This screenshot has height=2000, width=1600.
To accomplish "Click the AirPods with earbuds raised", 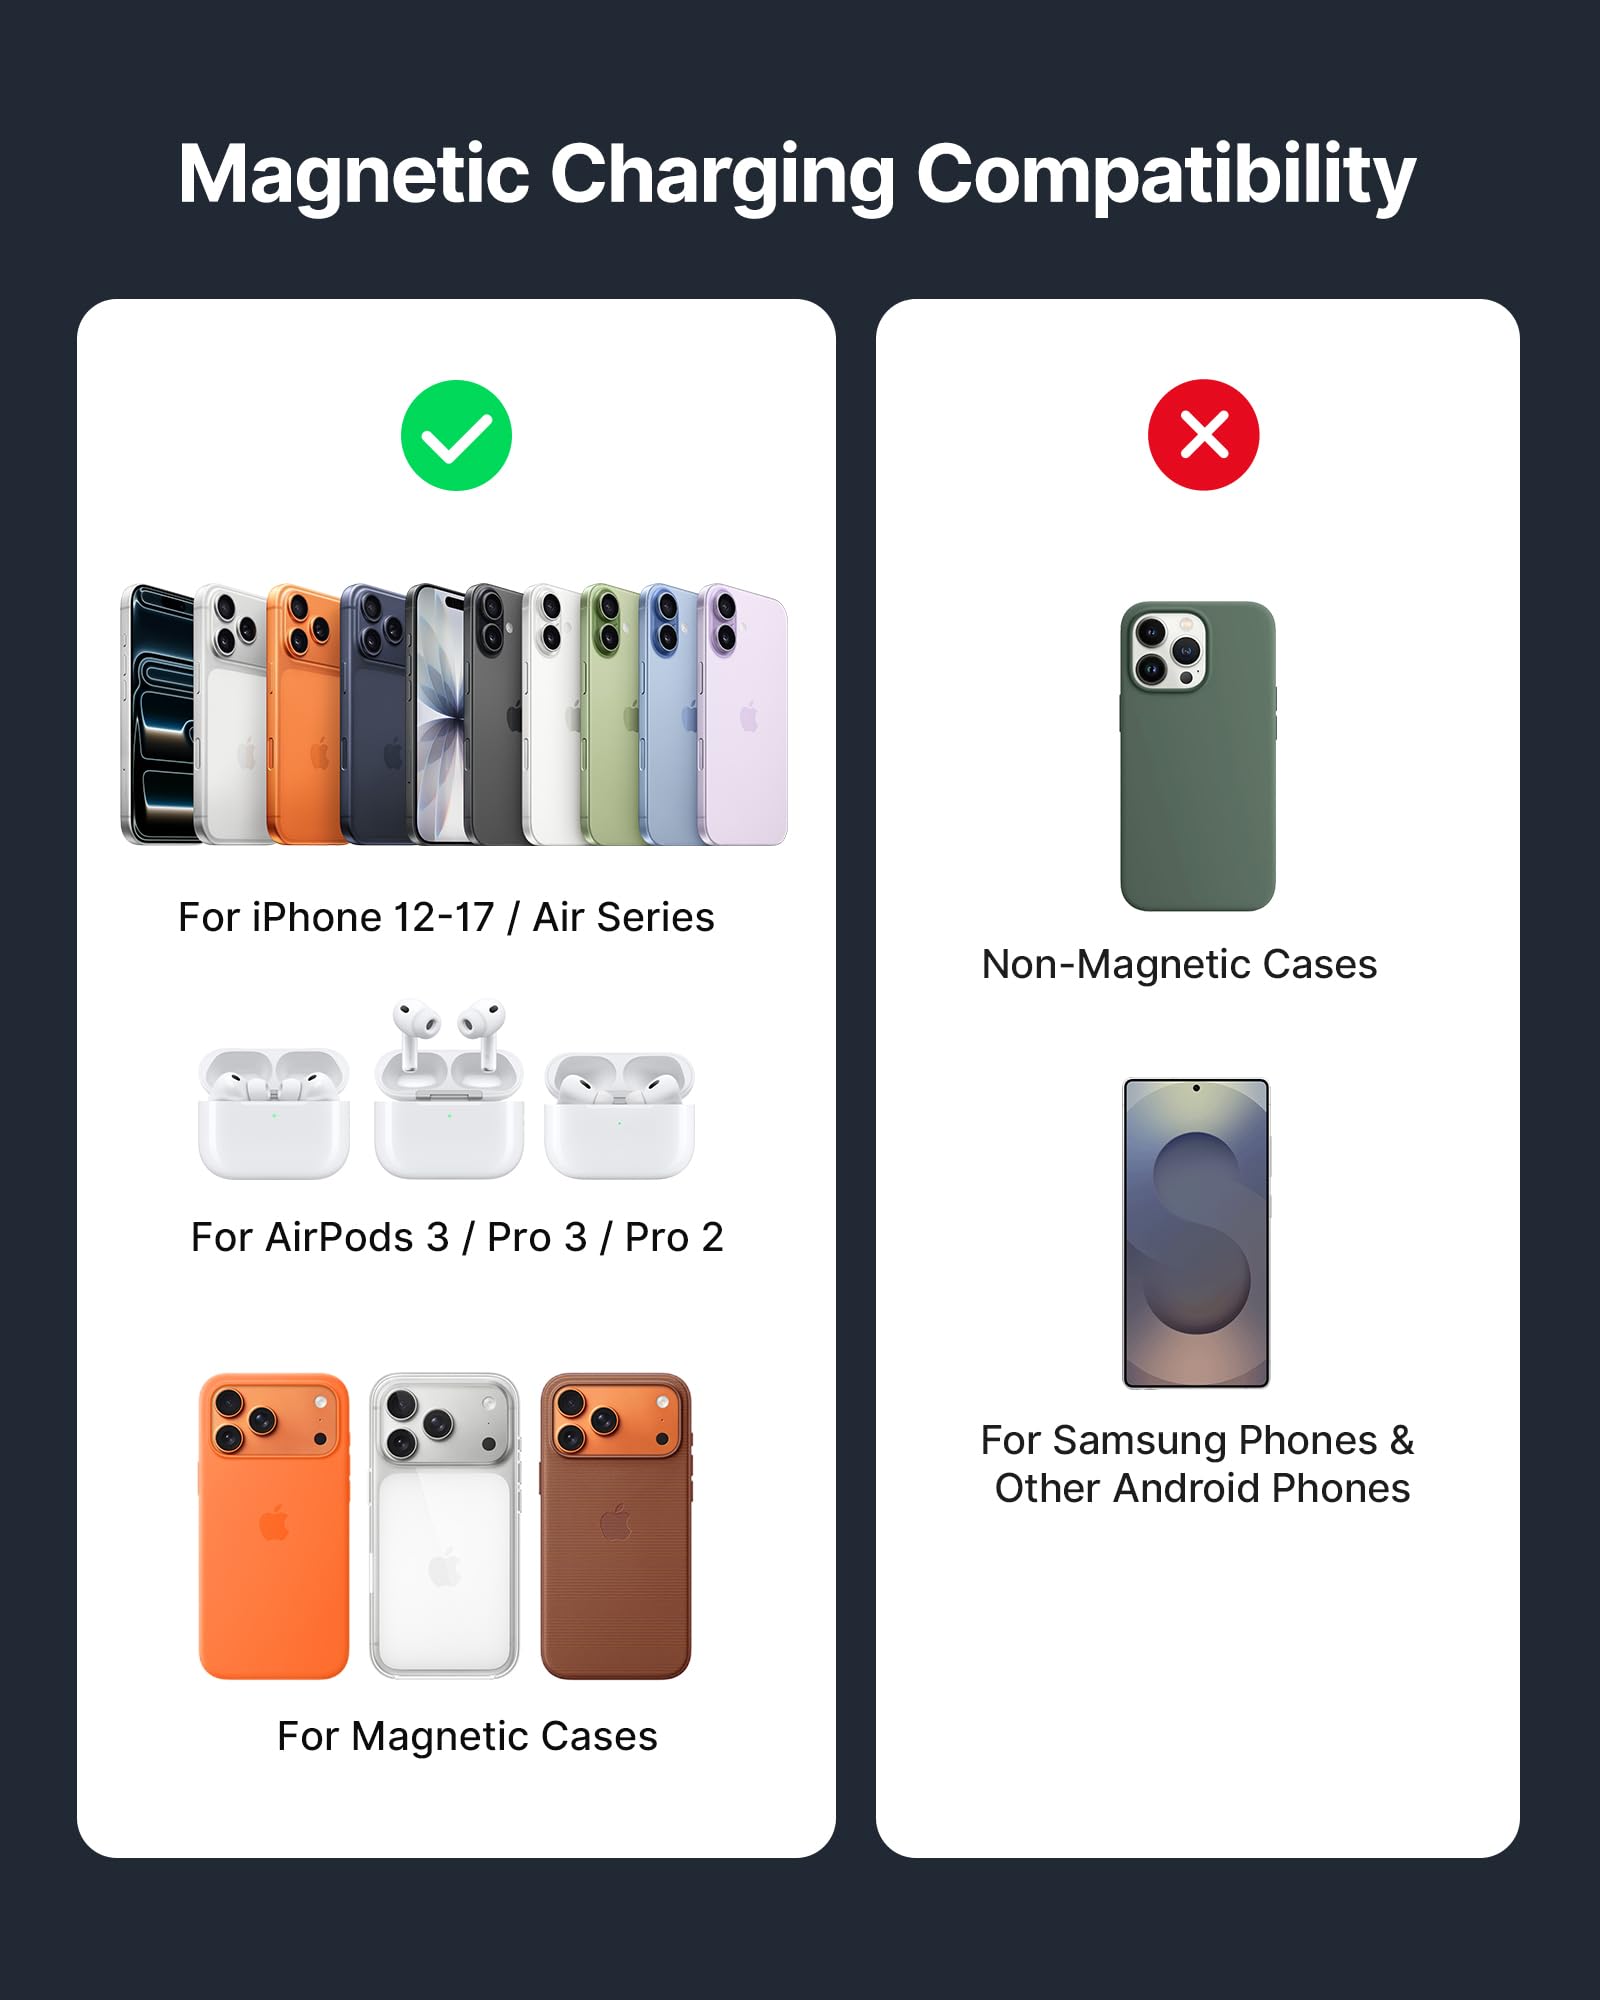I will [x=449, y=1088].
